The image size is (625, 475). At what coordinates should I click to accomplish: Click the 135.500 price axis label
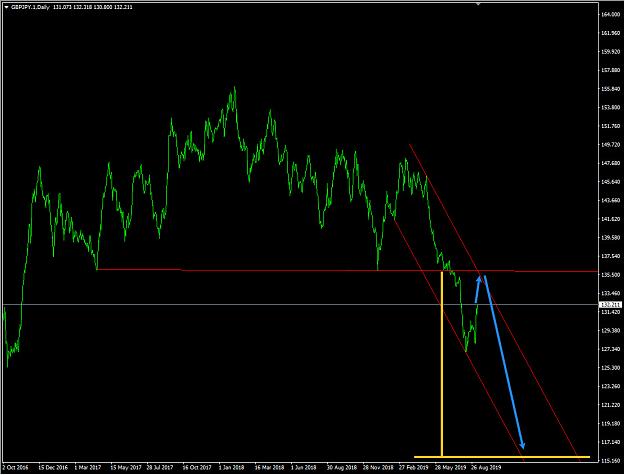(x=610, y=275)
